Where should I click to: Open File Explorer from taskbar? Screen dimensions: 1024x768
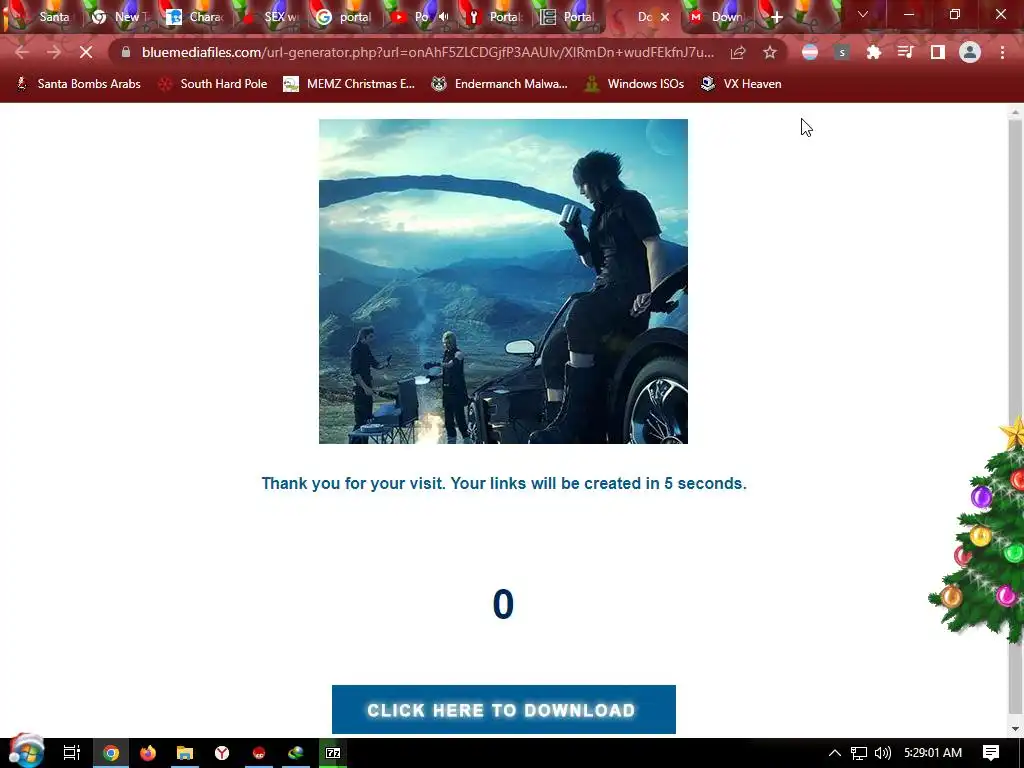pos(185,753)
